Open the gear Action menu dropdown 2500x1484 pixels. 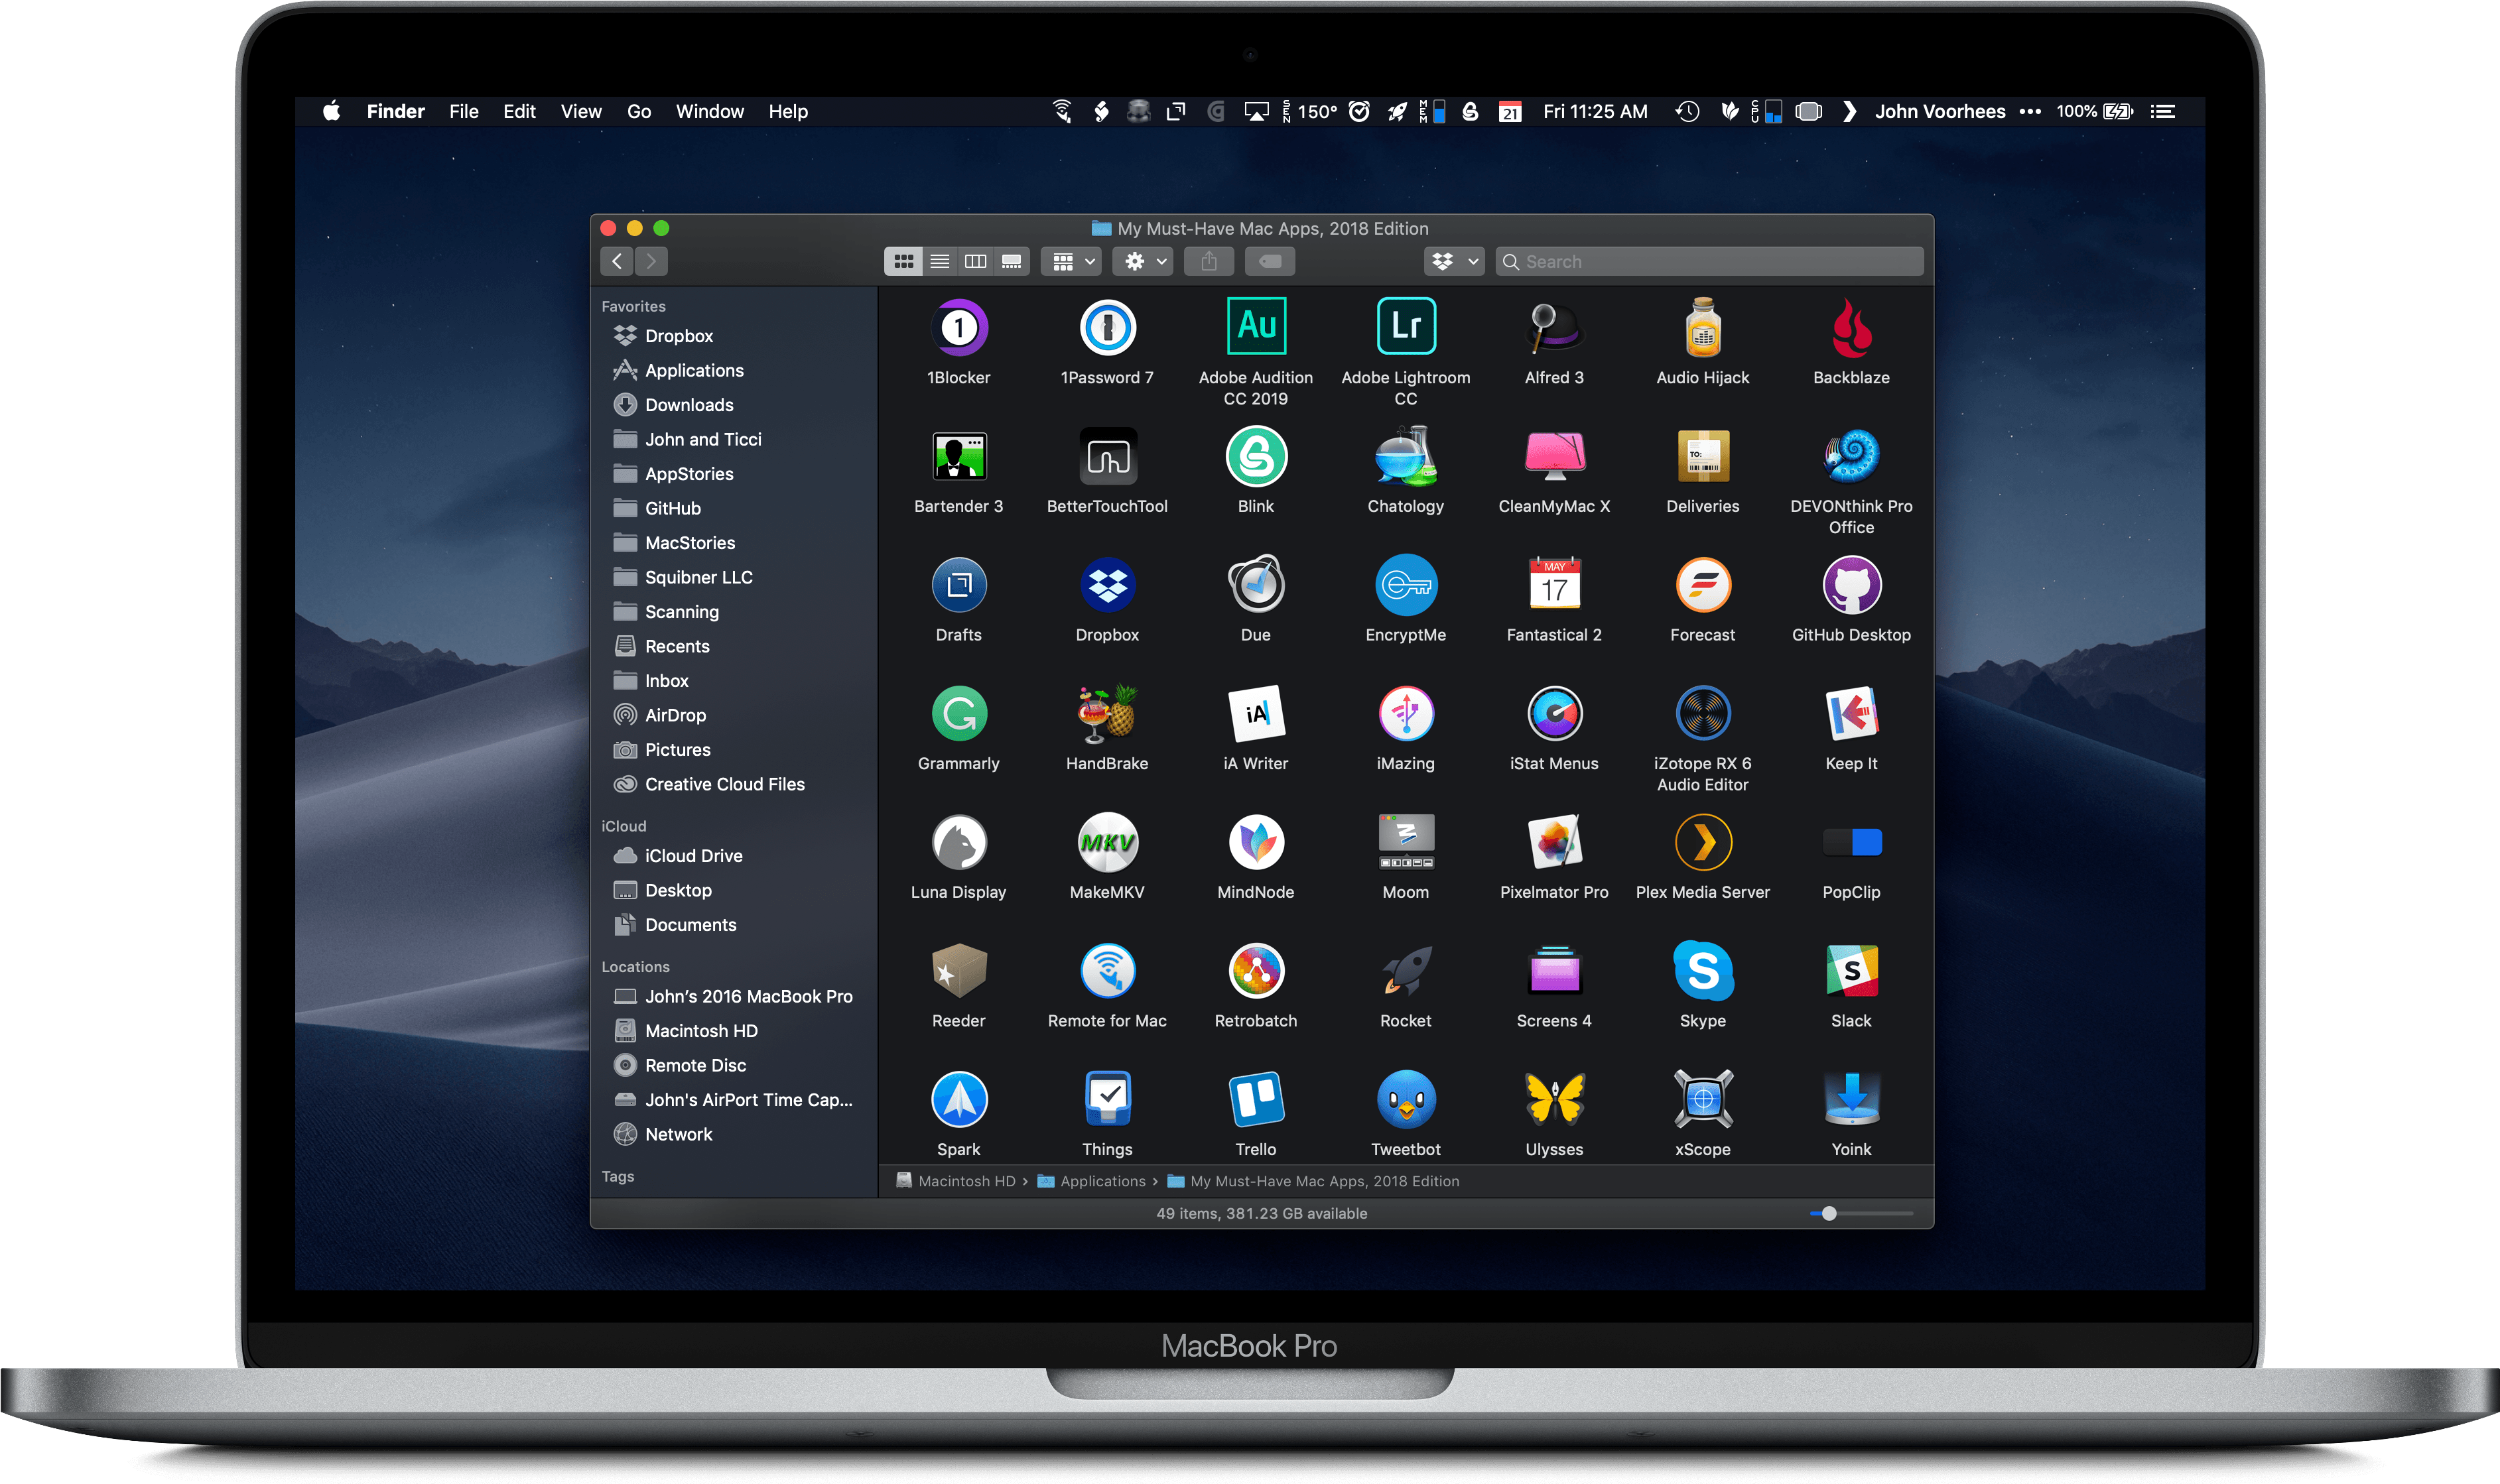click(x=1144, y=261)
